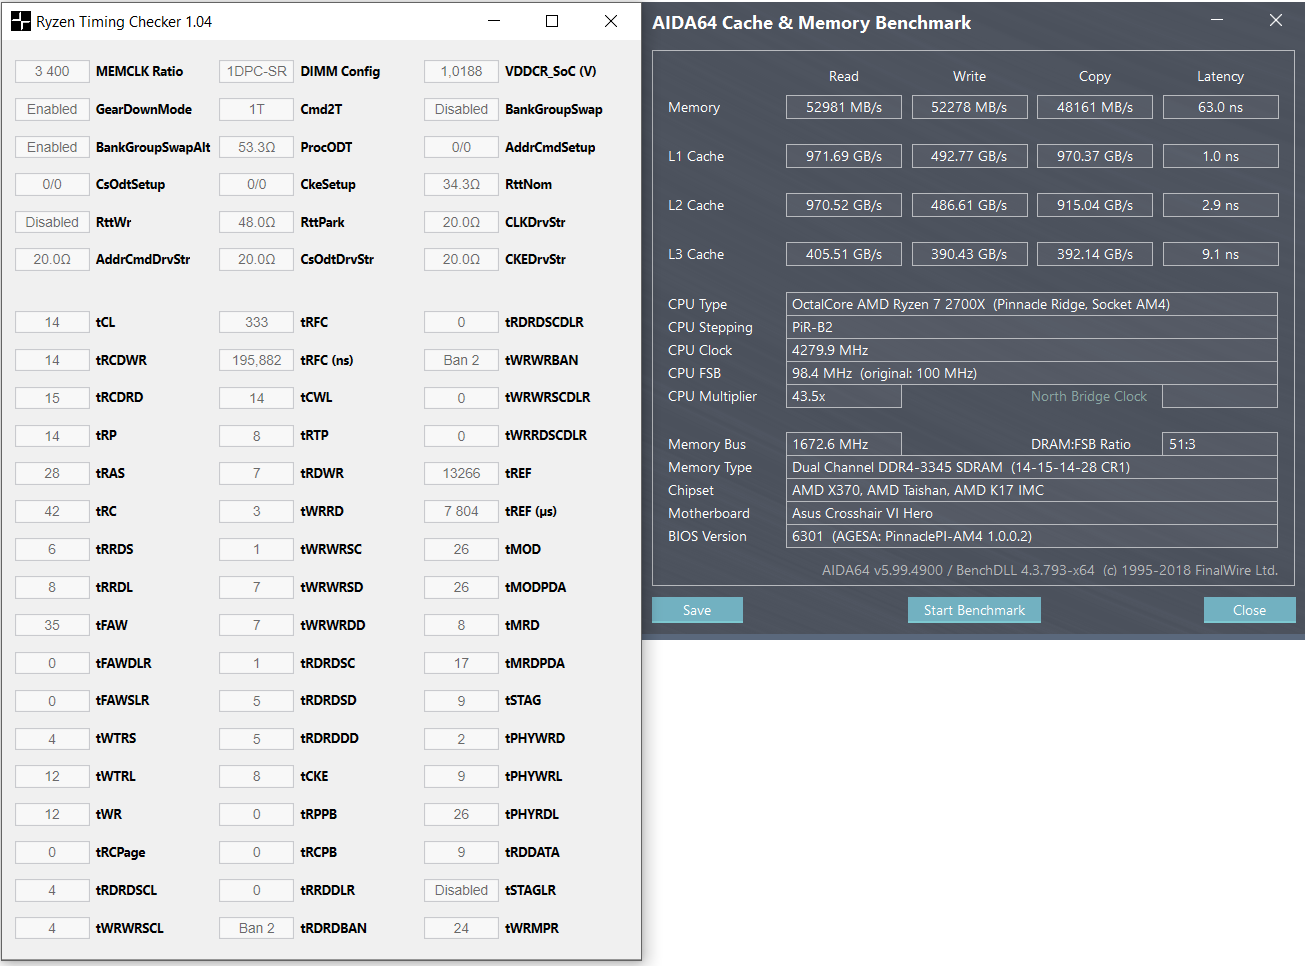Click the tRFC value 333

(x=257, y=322)
